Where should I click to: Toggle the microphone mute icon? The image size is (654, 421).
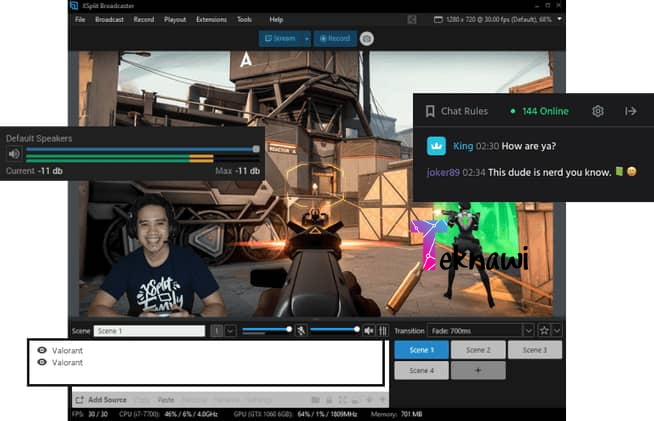[x=301, y=331]
